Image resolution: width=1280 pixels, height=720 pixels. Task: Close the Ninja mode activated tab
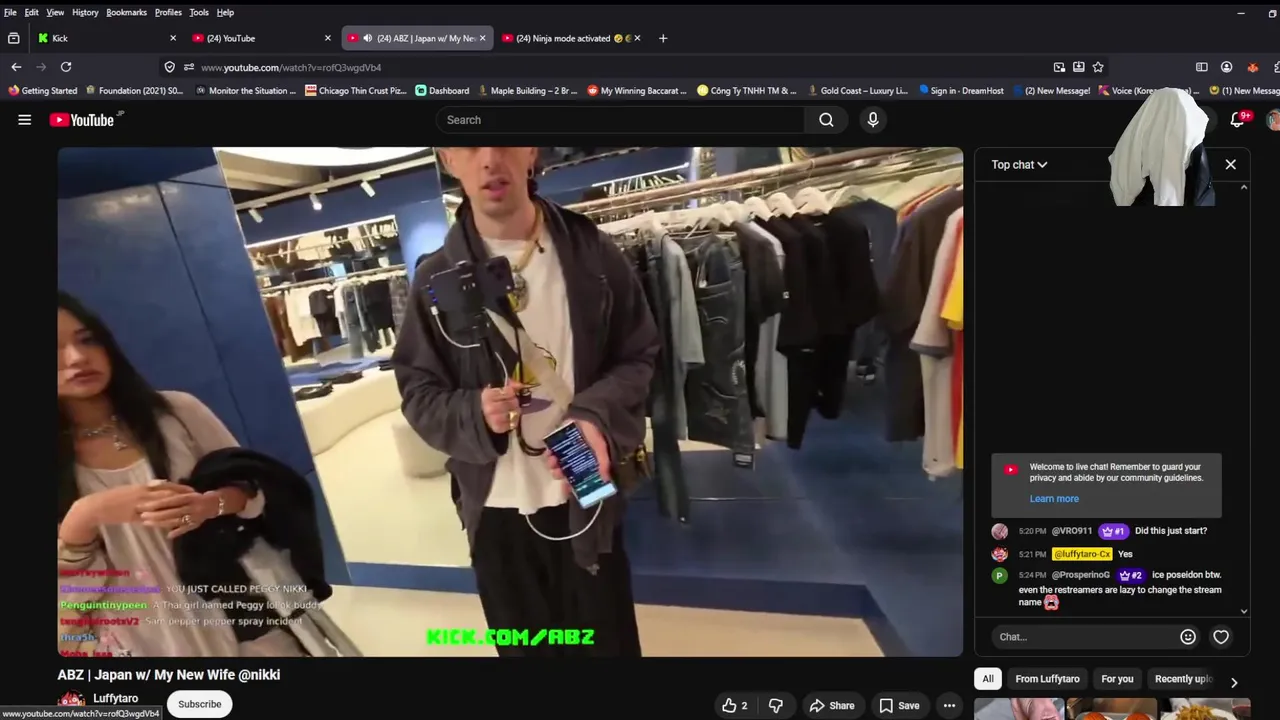pos(637,38)
